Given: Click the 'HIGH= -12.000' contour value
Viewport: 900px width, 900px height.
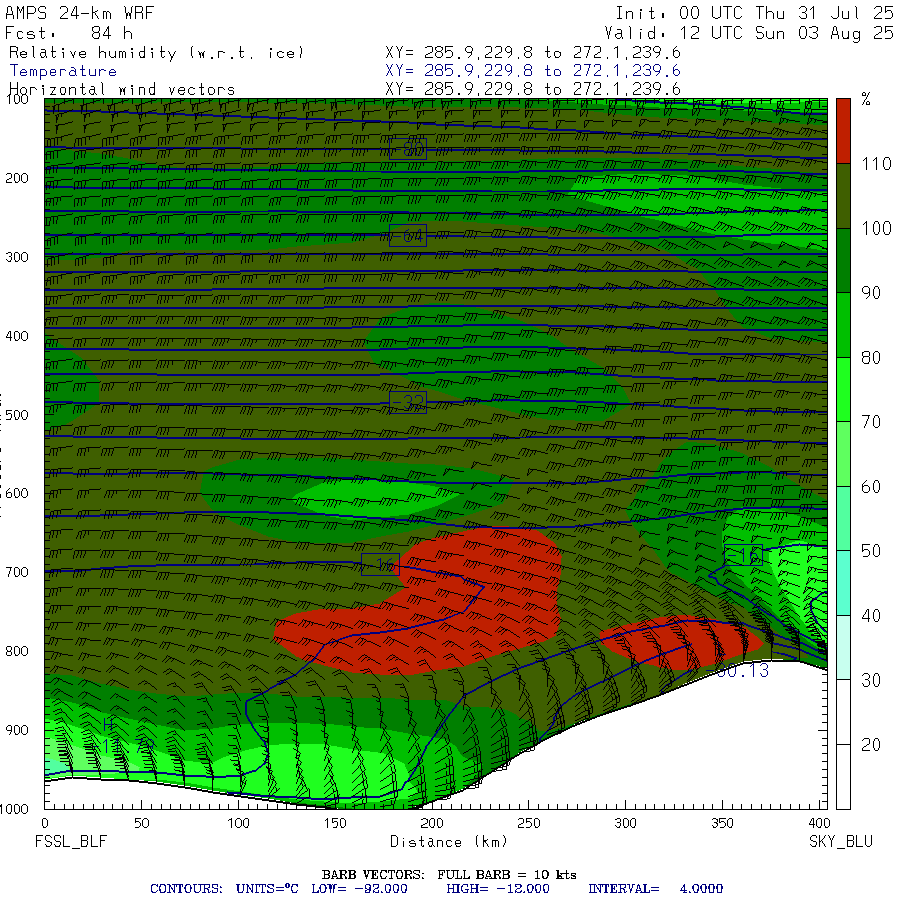Looking at the screenshot, I should click(x=498, y=889).
